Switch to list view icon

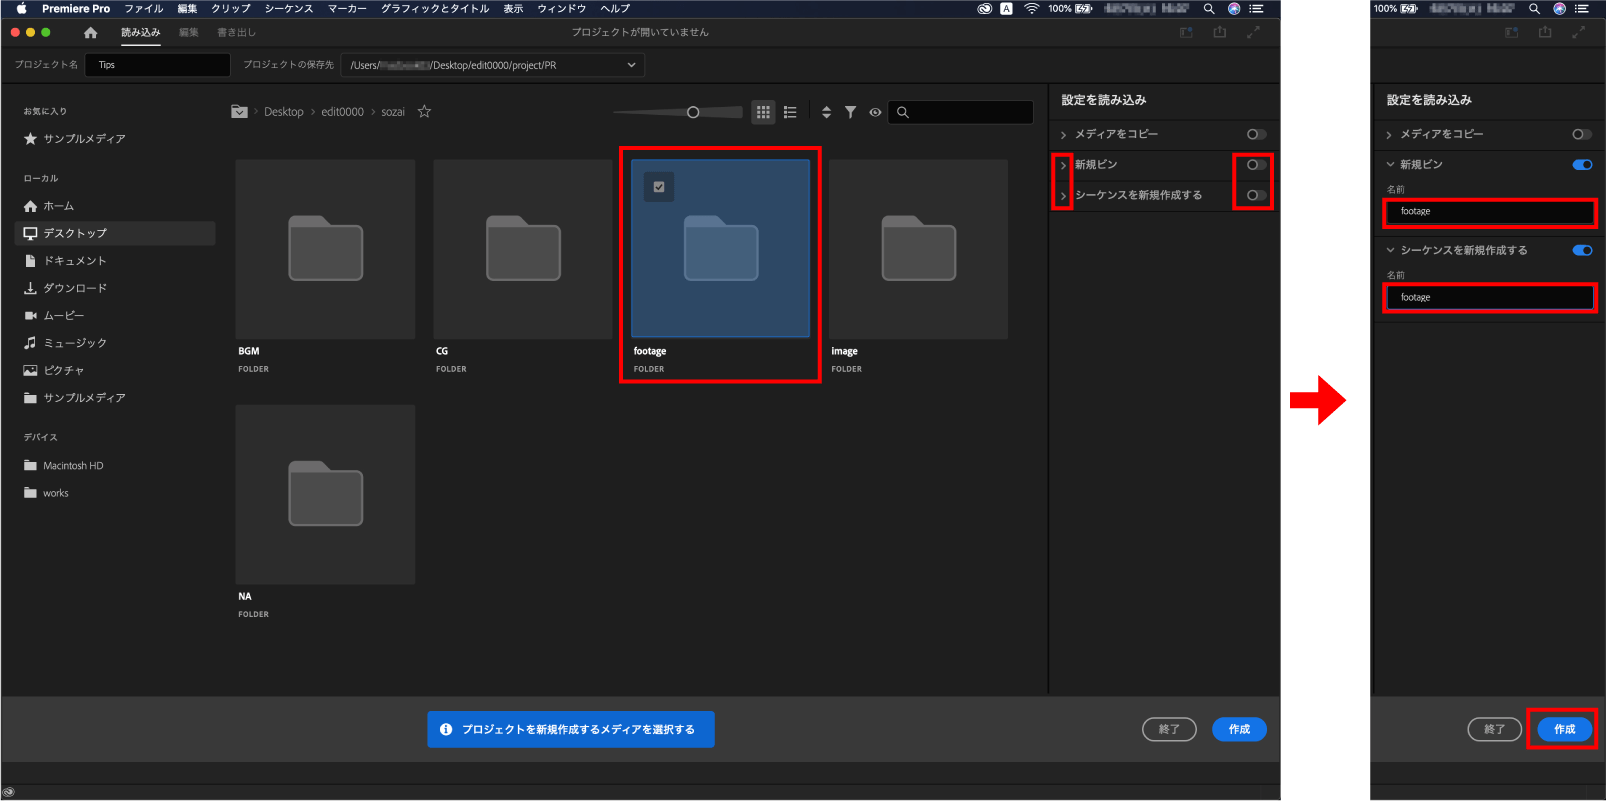[x=790, y=113]
